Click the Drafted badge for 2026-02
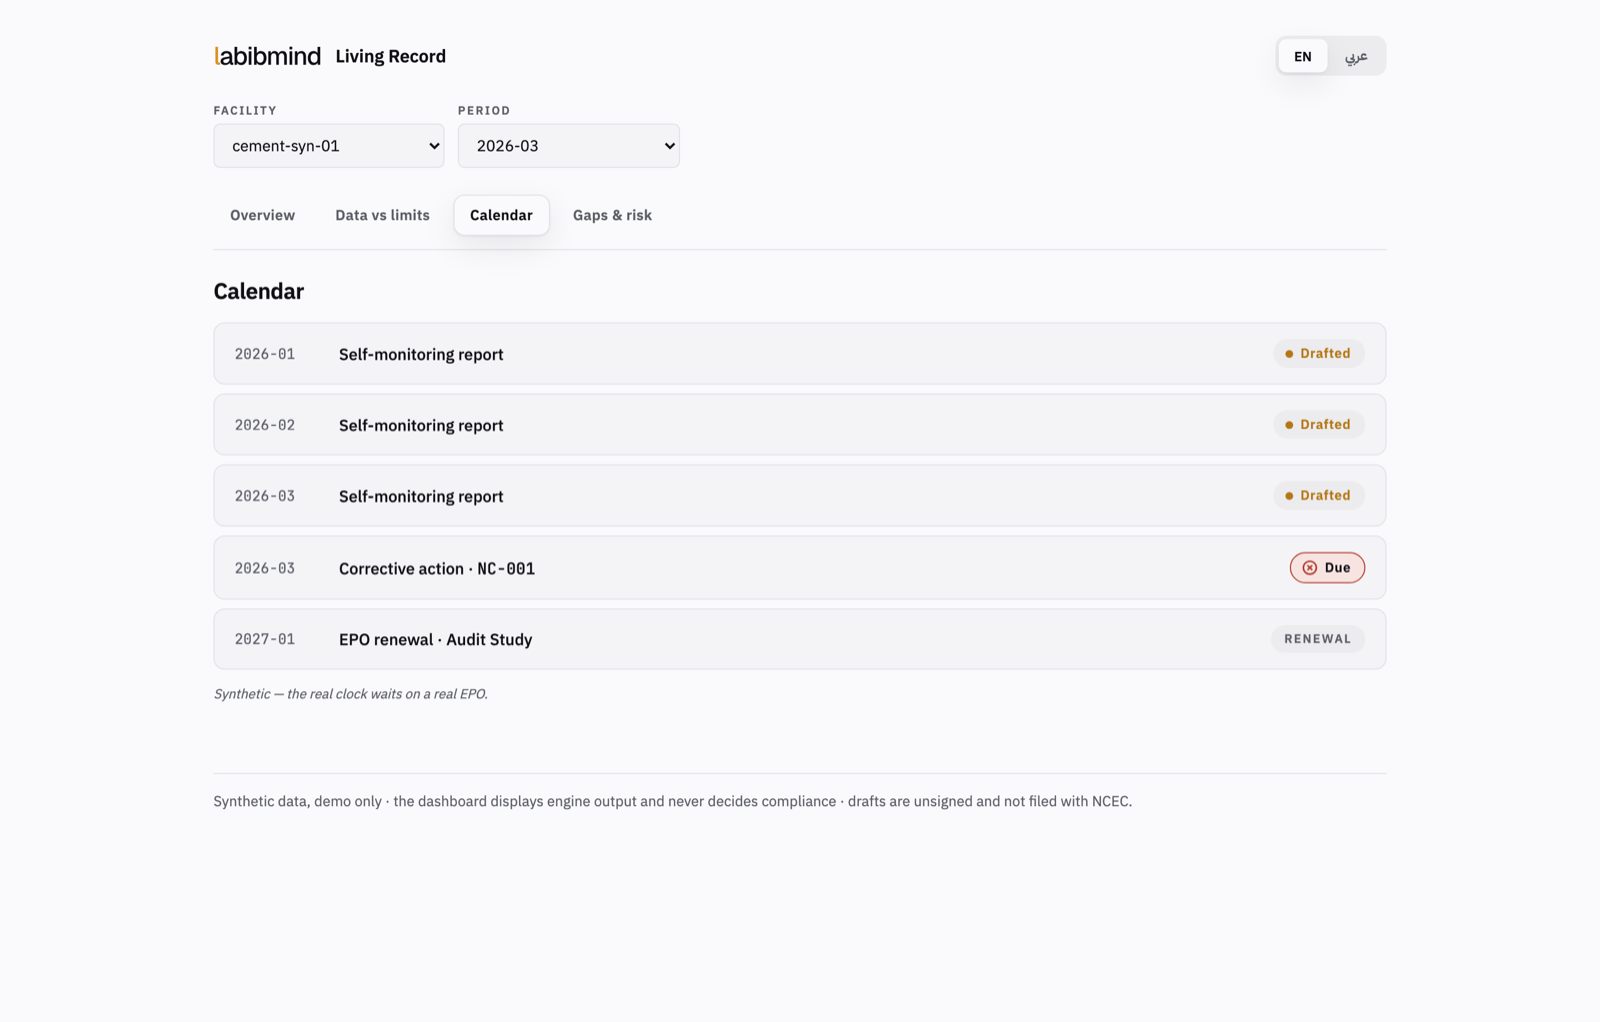The height and width of the screenshot is (1022, 1600). click(x=1318, y=424)
